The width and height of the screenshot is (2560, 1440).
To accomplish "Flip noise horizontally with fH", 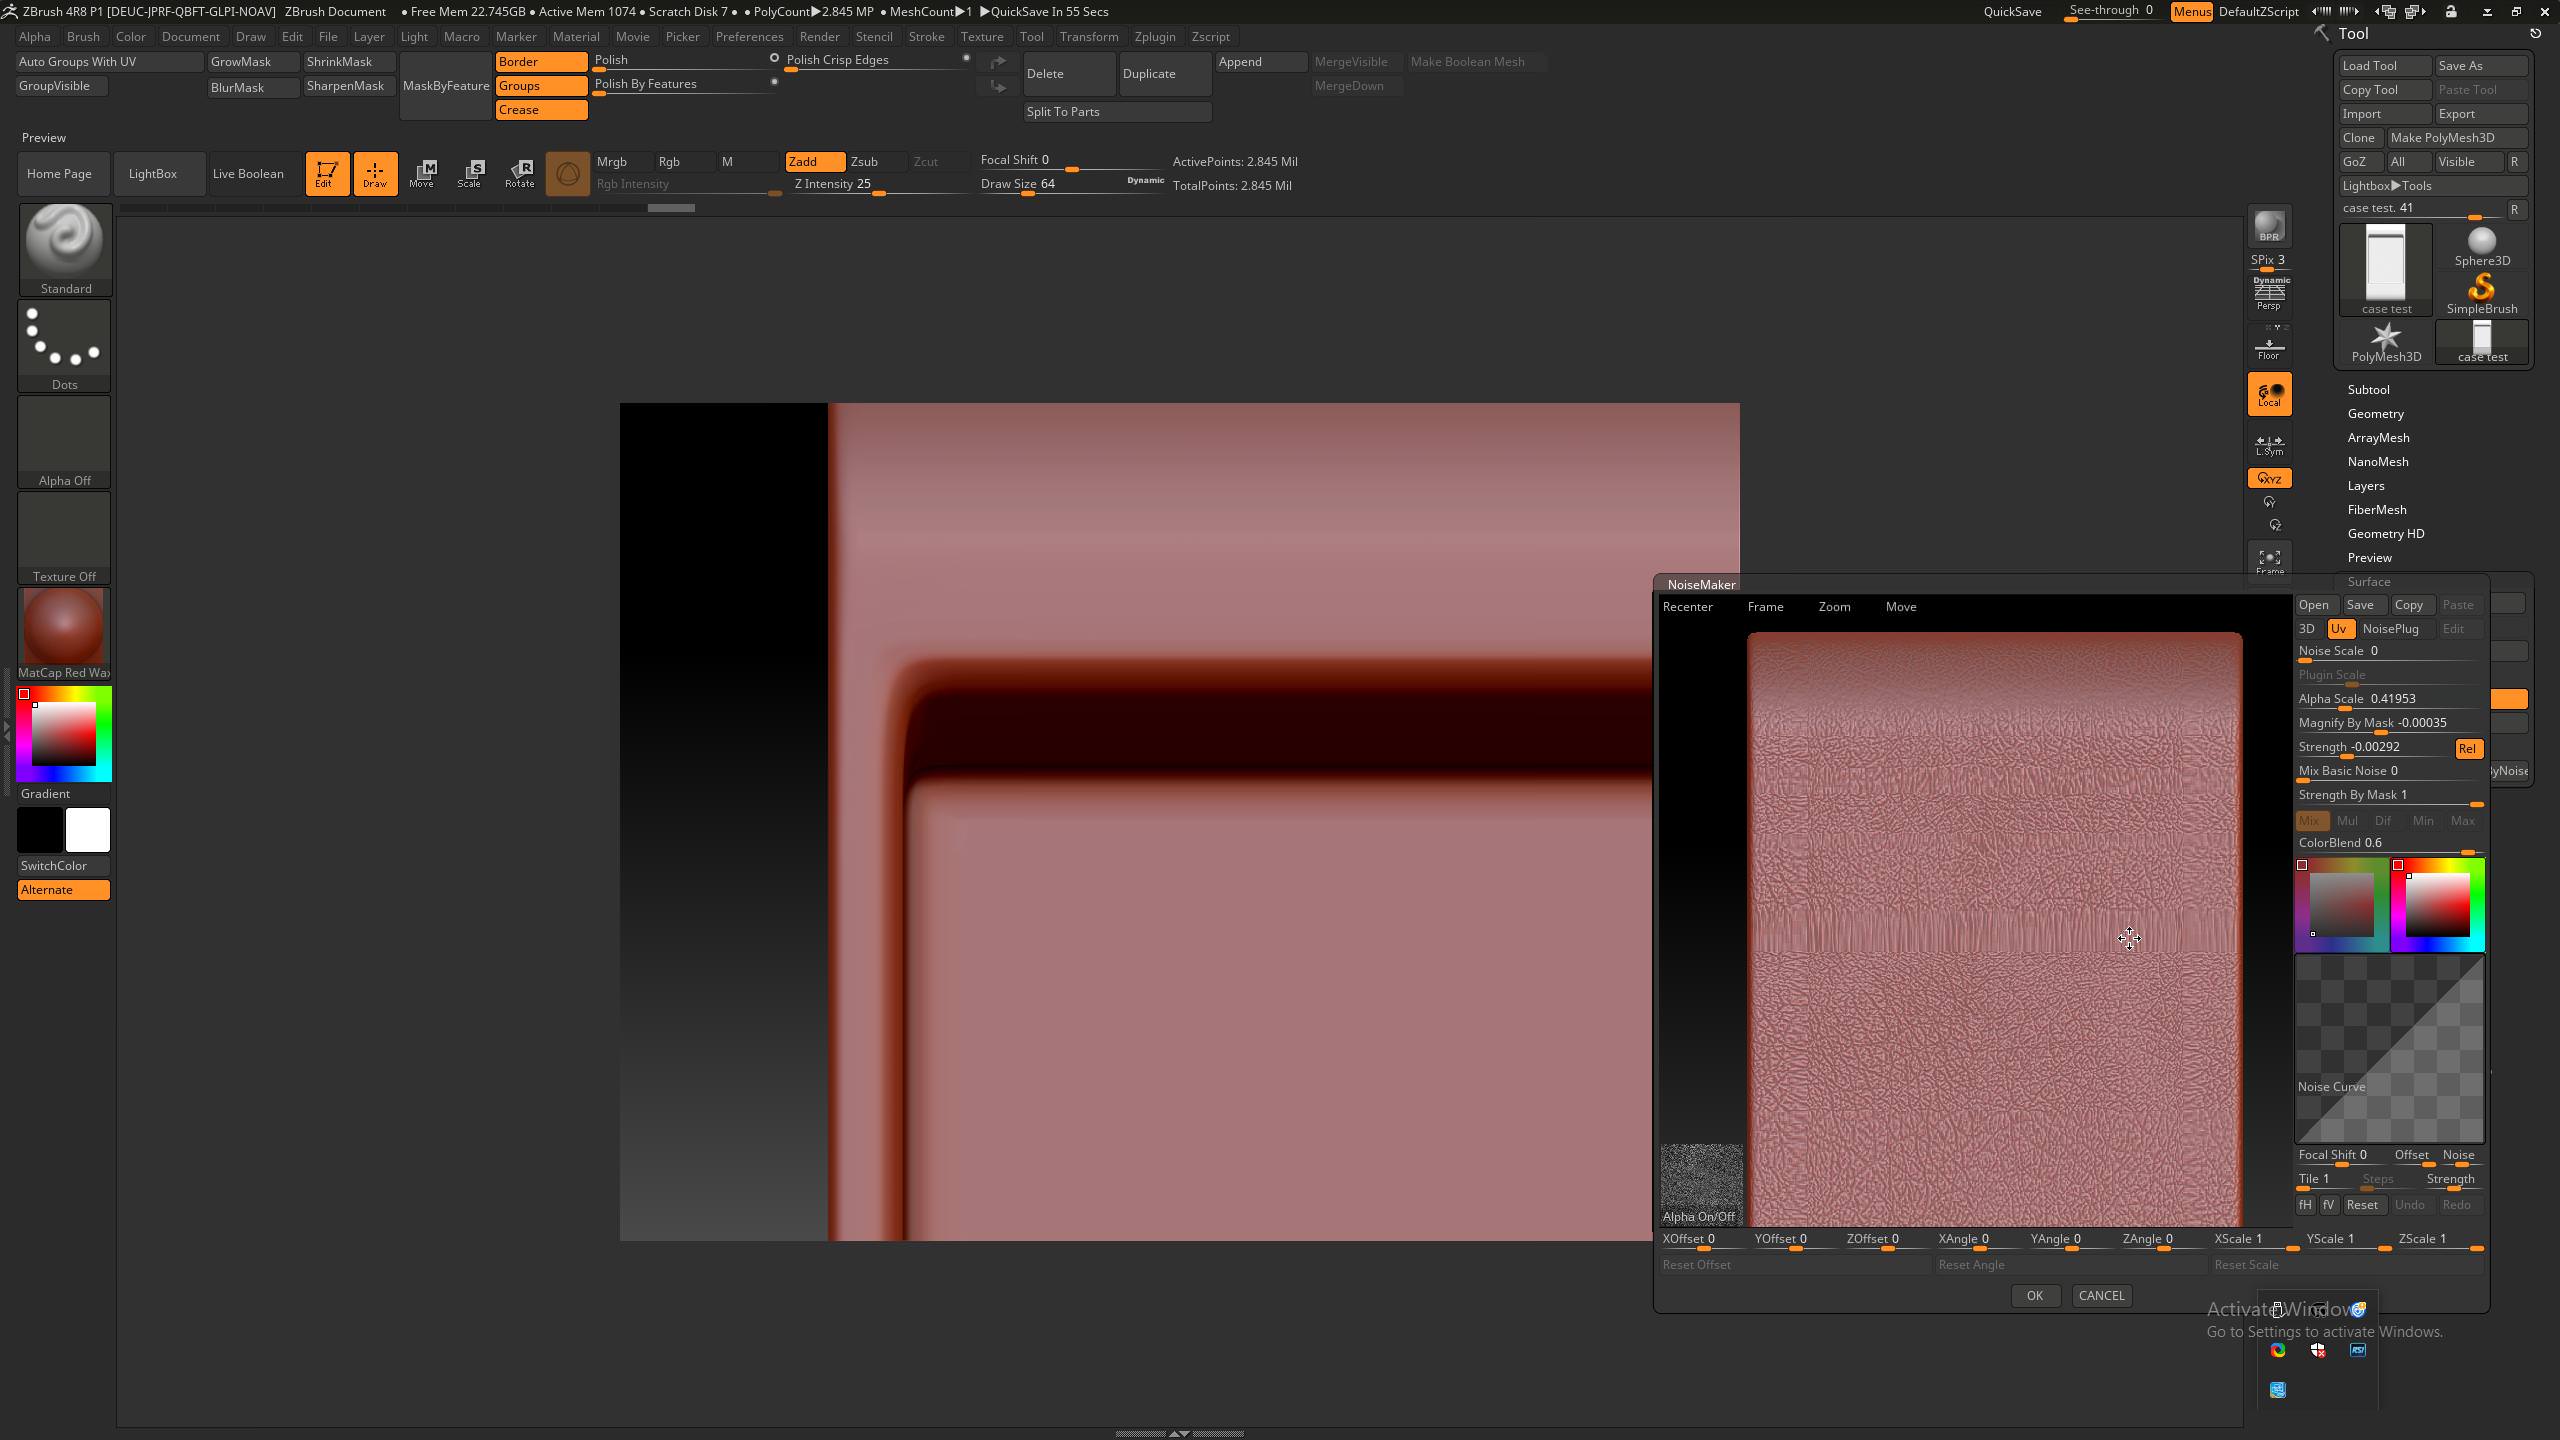I will coord(2305,1205).
